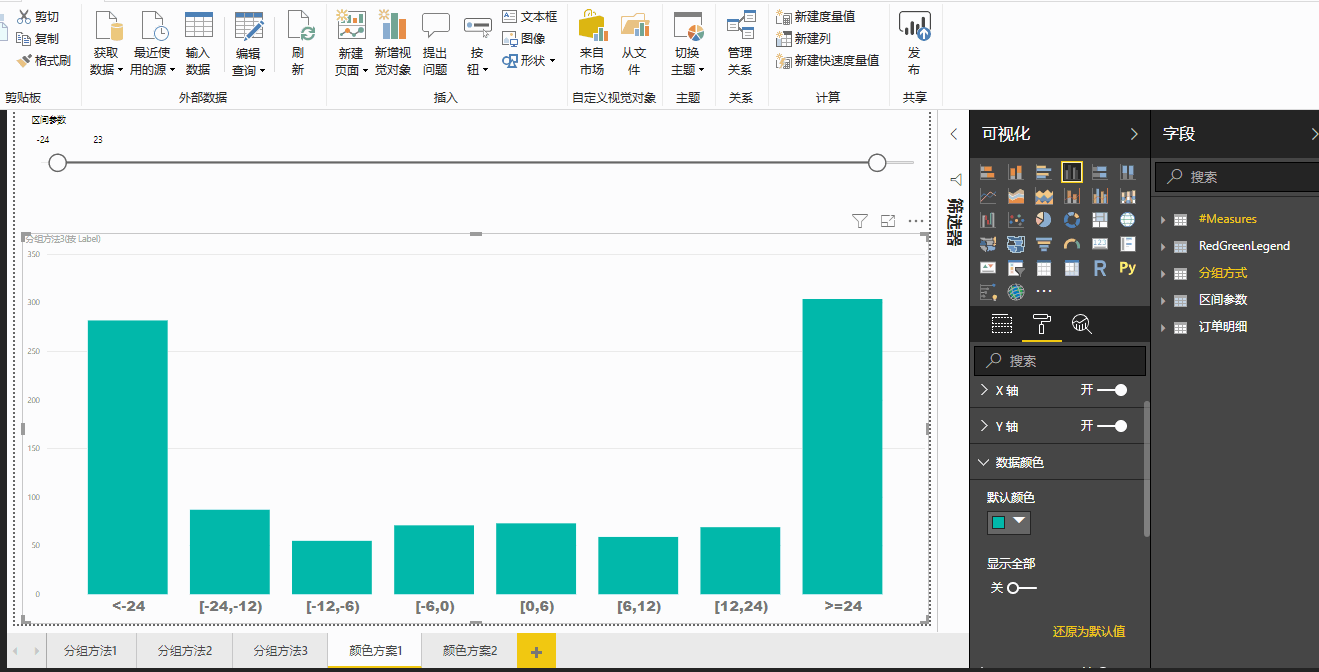
Task: Insert an image (图像)
Action: [524, 38]
